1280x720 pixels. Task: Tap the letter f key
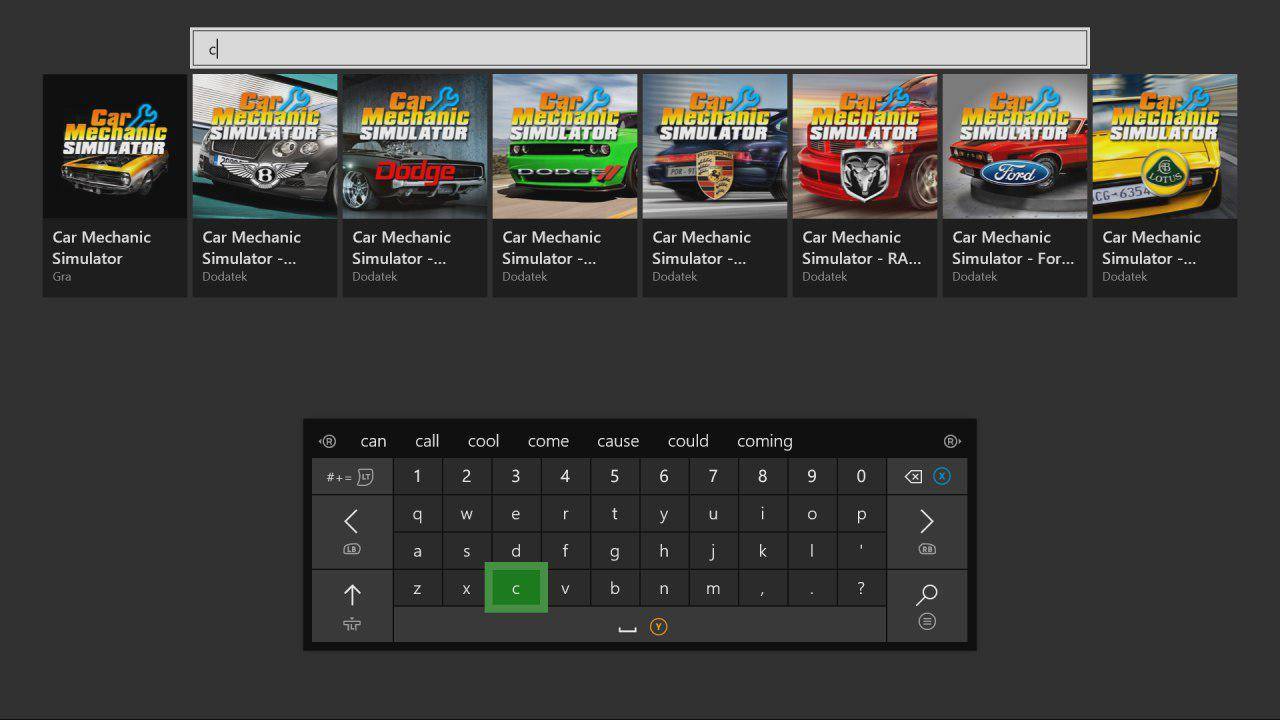(565, 551)
